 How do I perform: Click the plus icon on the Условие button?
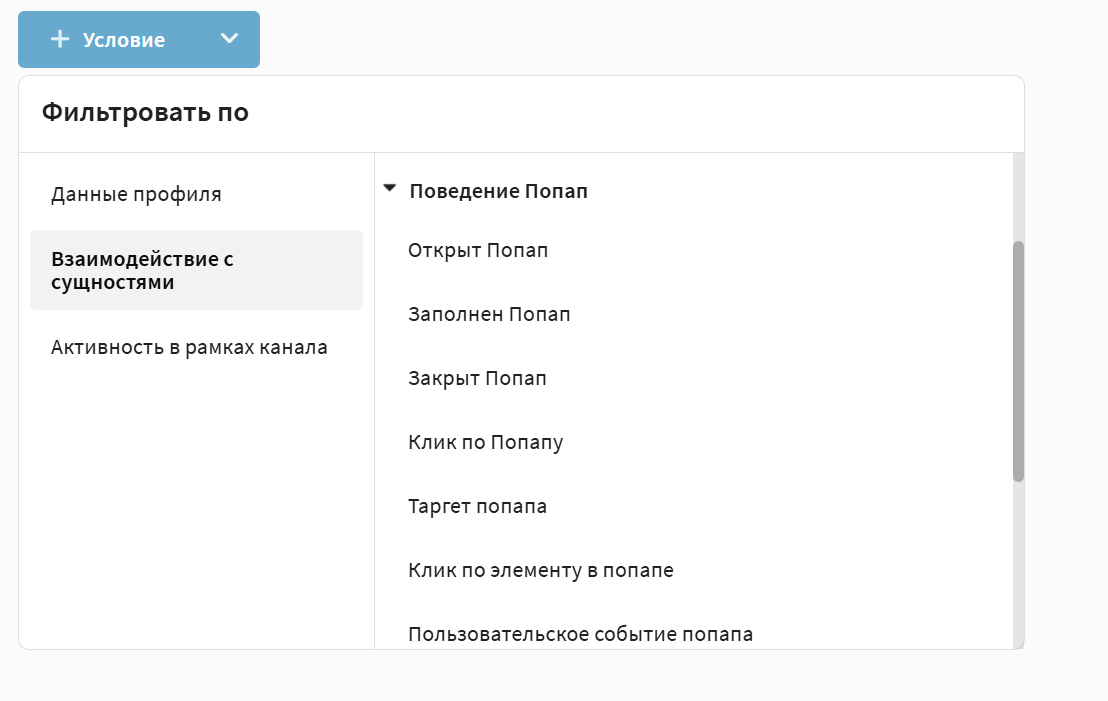(60, 39)
